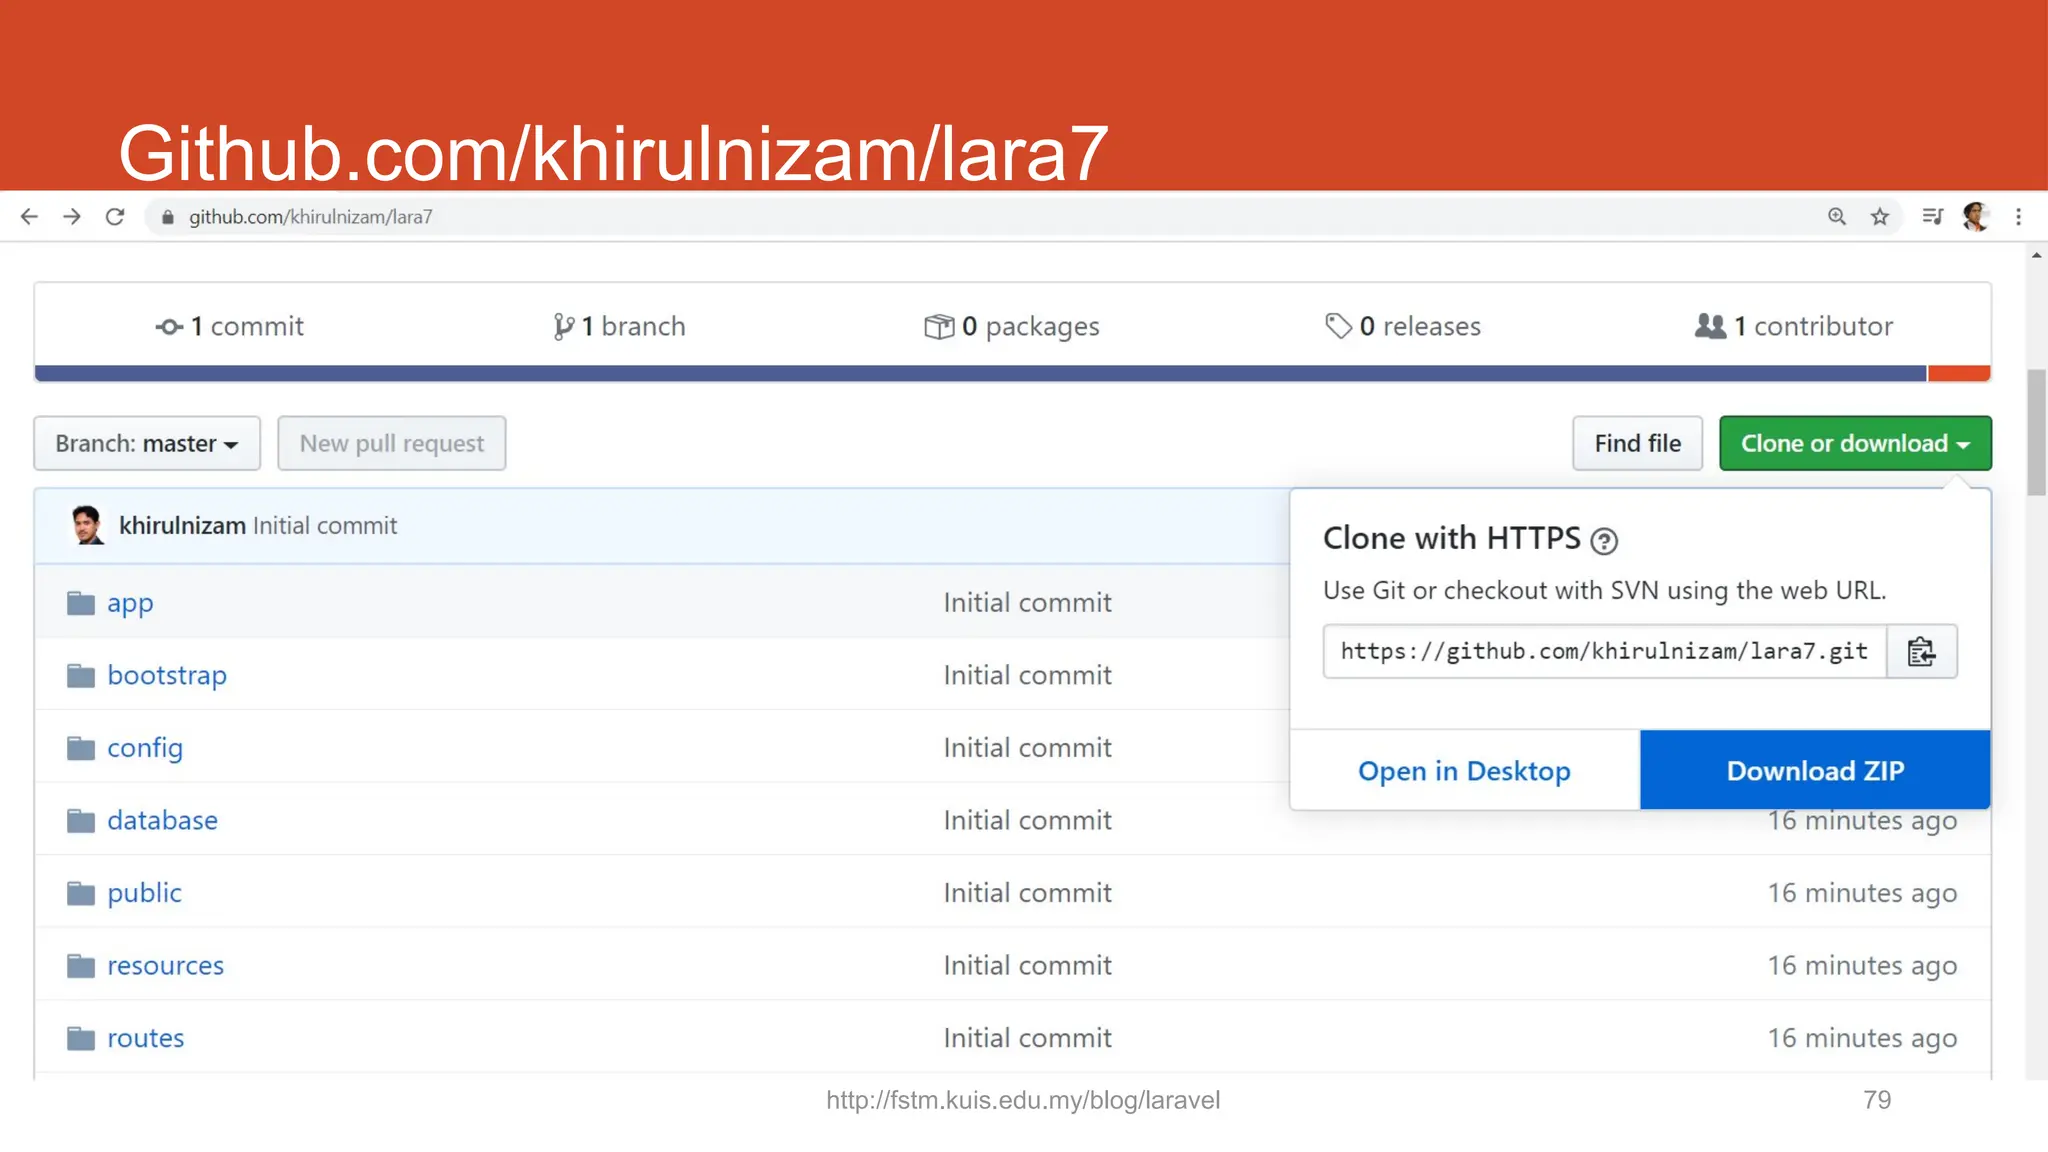Click the 16 minutes ago timestamp for routes
This screenshot has width=2048, height=1152.
[x=1862, y=1038]
